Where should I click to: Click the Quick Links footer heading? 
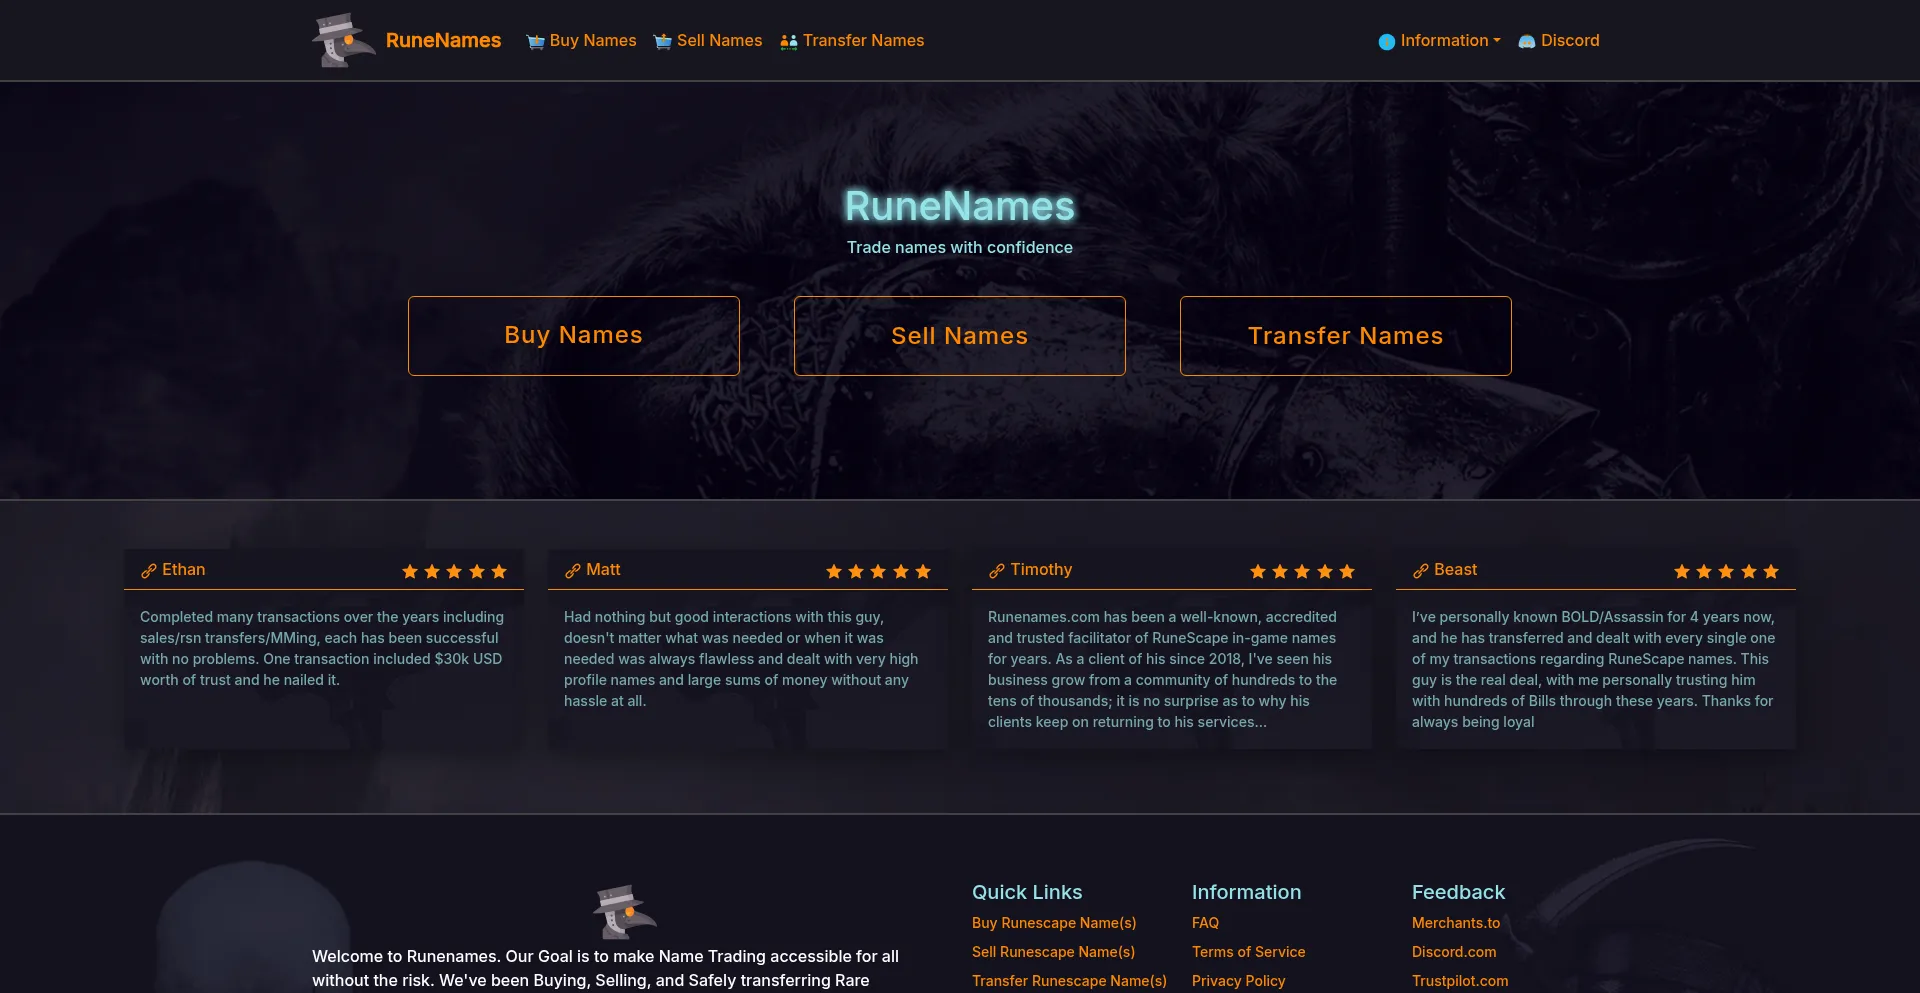1027,892
